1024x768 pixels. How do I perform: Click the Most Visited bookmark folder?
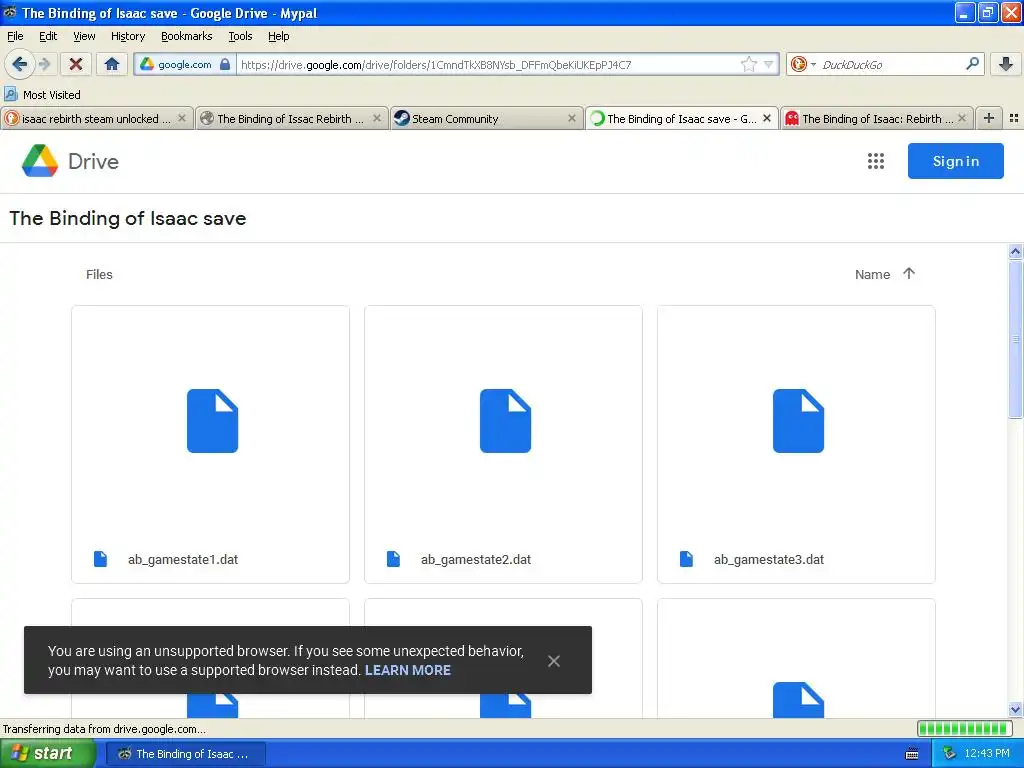tap(42, 95)
